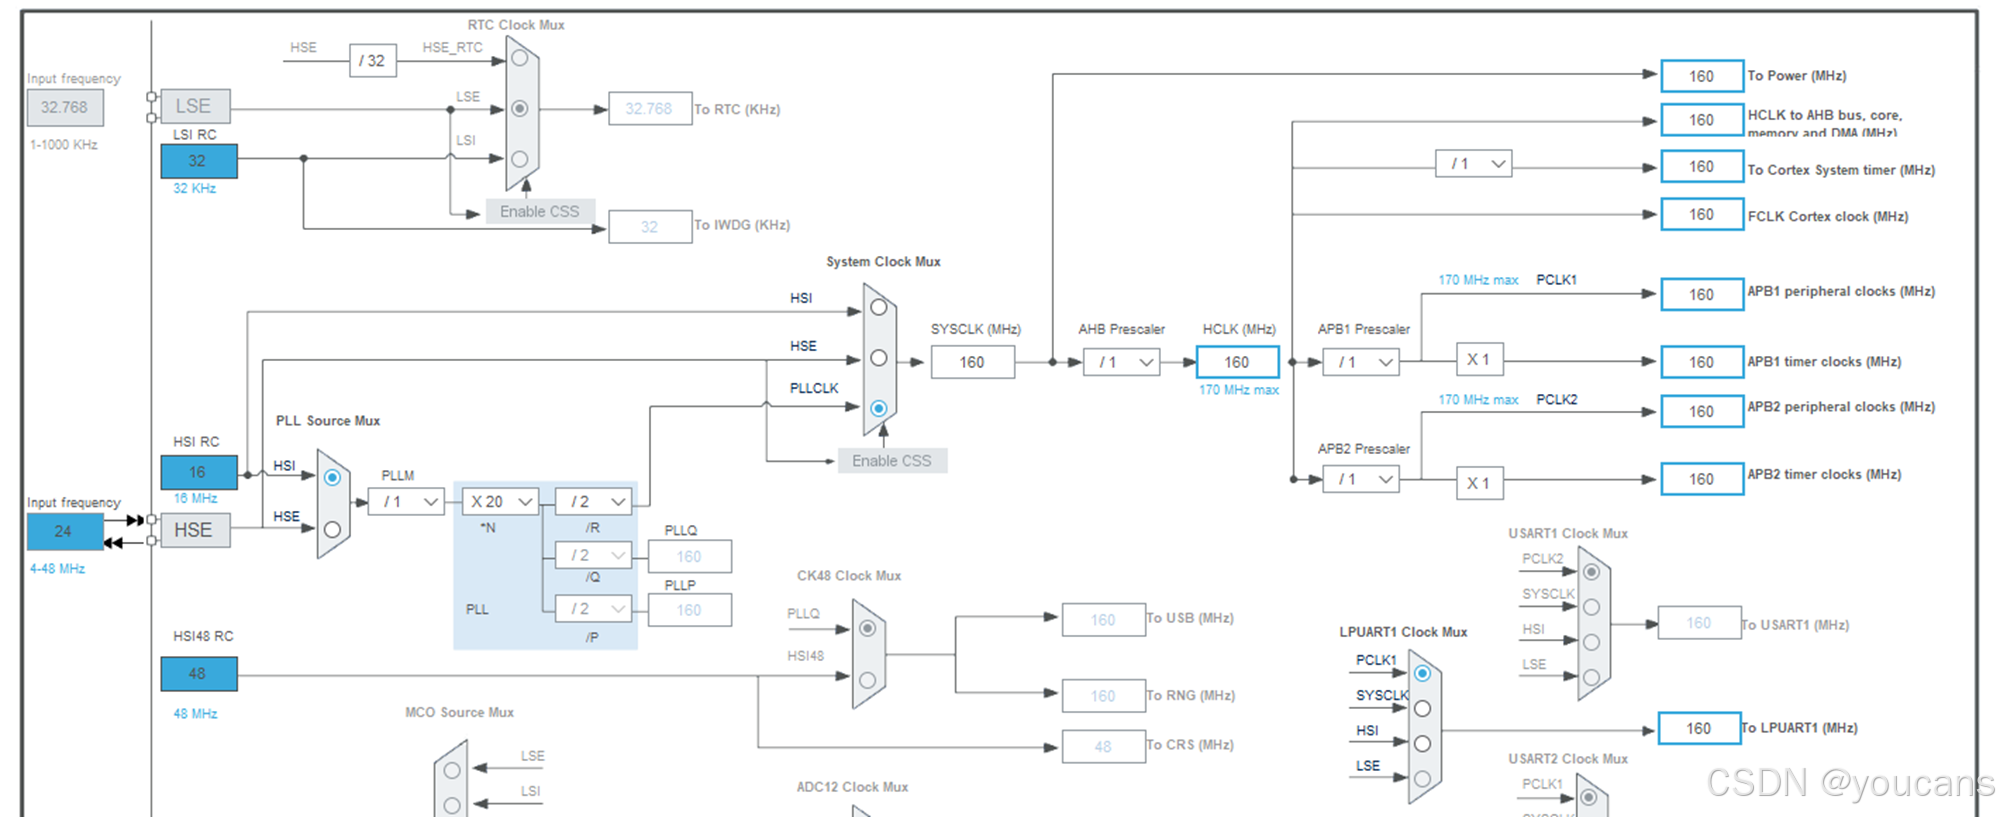The image size is (2000, 817).
Task: Click the HSE /32 divider box
Action: point(373,61)
